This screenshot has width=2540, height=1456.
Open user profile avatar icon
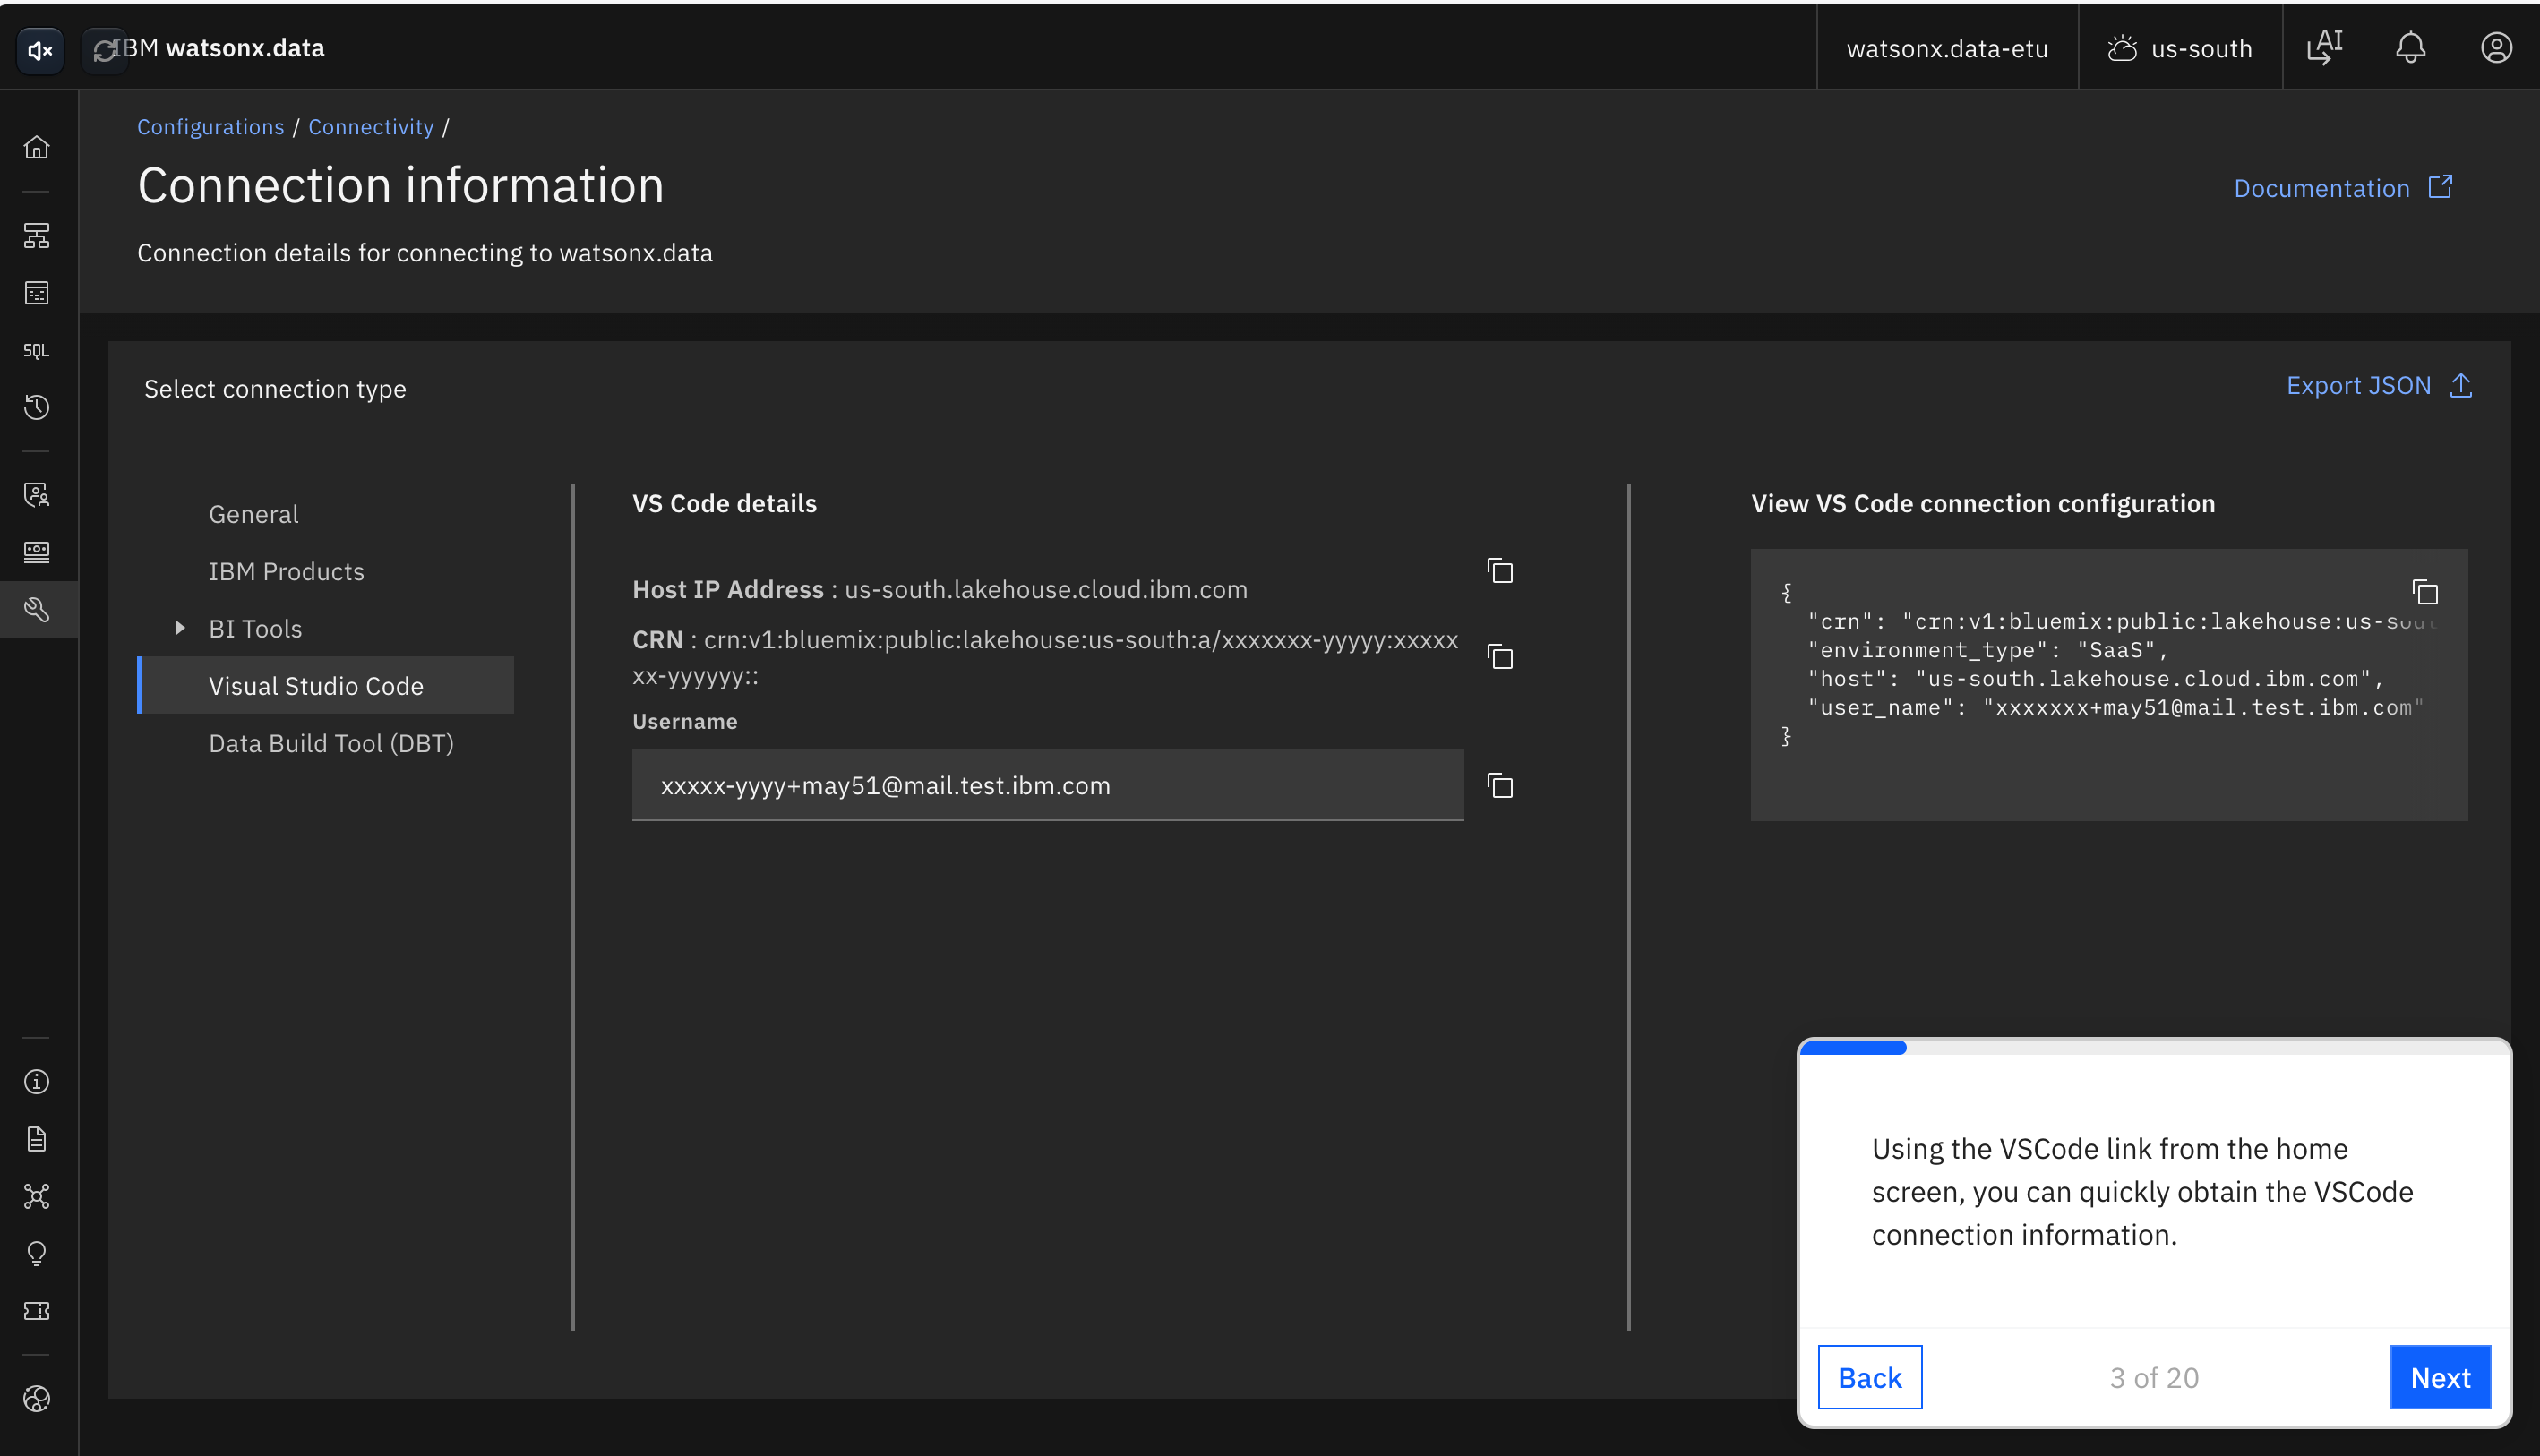click(2496, 48)
